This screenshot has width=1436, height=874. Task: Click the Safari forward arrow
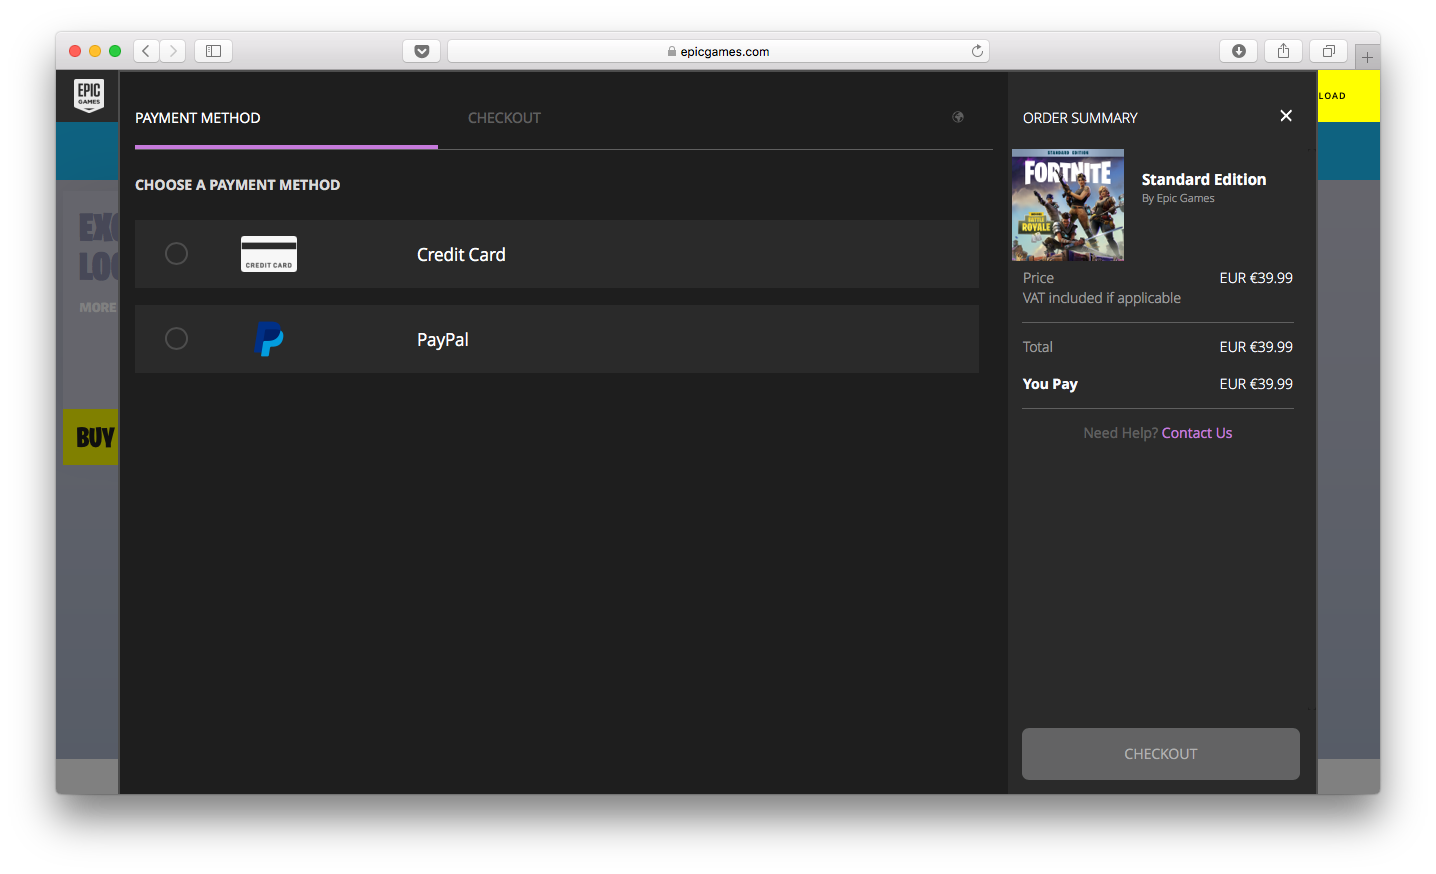tap(173, 51)
